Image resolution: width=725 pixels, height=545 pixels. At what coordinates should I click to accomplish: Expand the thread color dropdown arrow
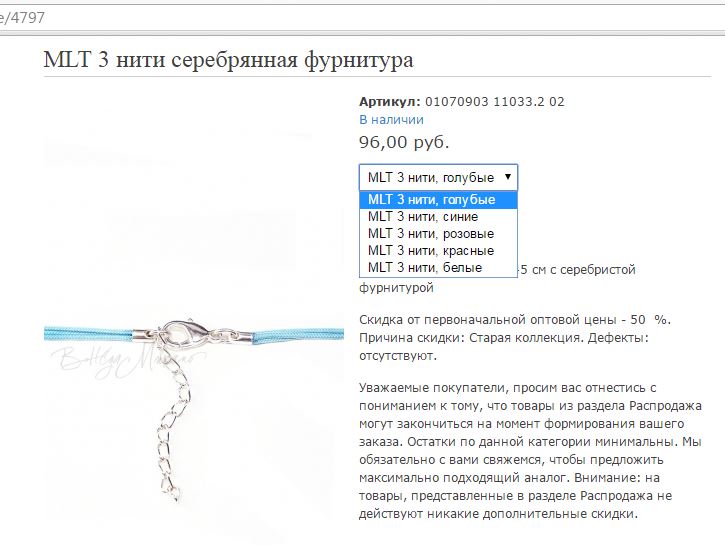[508, 177]
